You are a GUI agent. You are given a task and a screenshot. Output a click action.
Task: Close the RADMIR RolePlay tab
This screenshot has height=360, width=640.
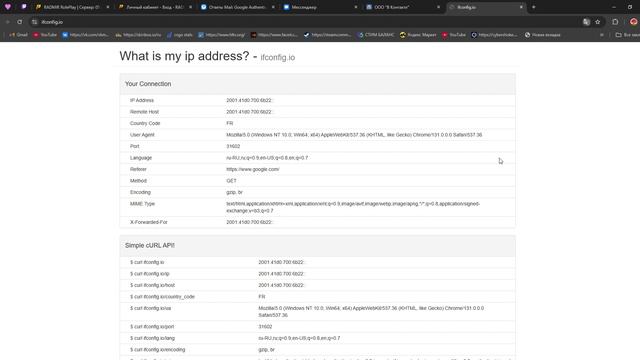click(x=108, y=7)
